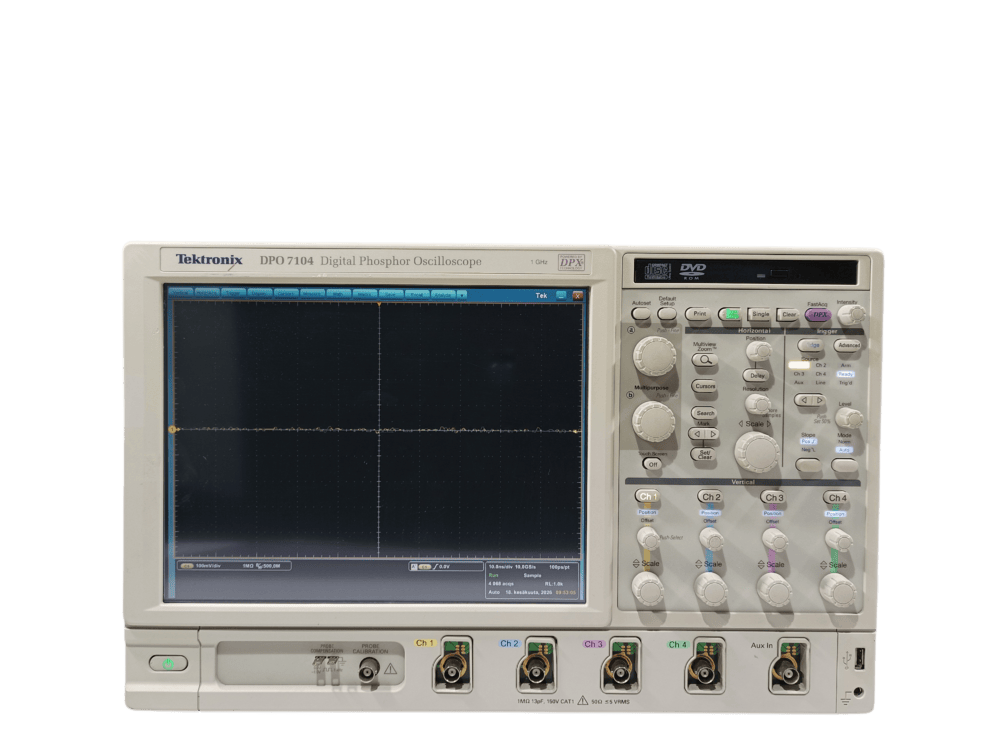Click the Search button
The width and height of the screenshot is (1000, 748).
(704, 413)
